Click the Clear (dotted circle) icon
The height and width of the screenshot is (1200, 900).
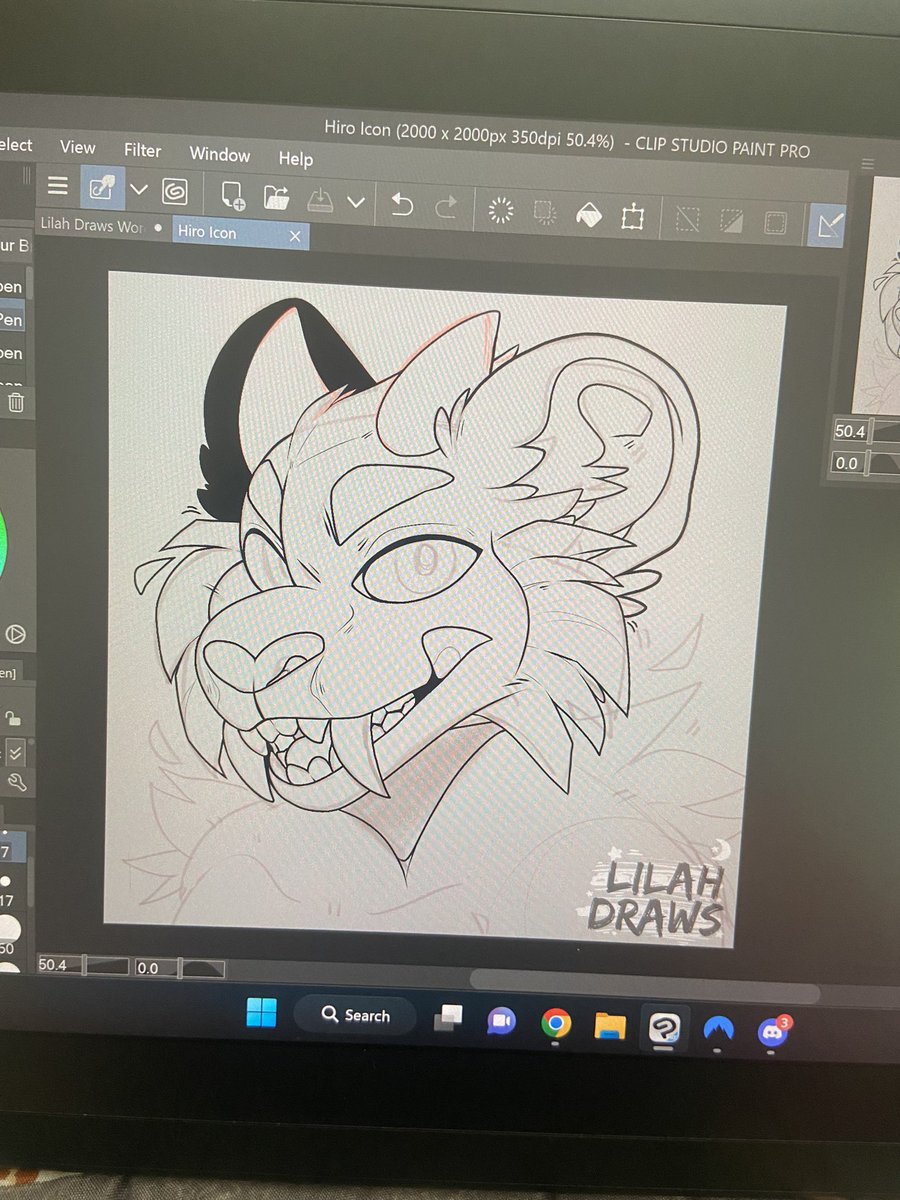point(501,210)
